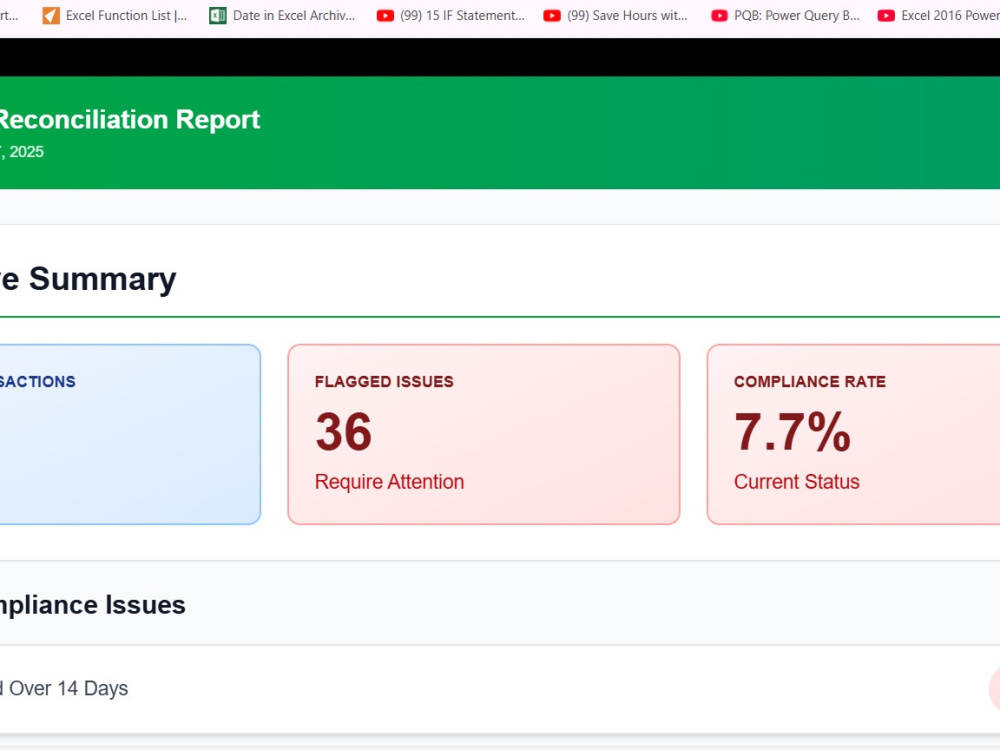The width and height of the screenshot is (1000, 750).
Task: Open the PQB: Power Query B bookmark
Action: click(x=785, y=15)
